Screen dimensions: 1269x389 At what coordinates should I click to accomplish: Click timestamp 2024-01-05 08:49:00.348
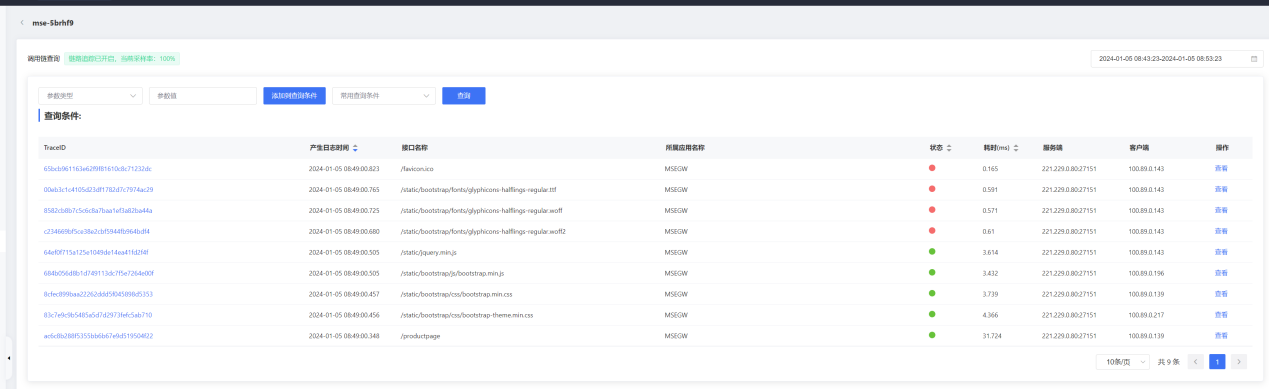click(344, 336)
